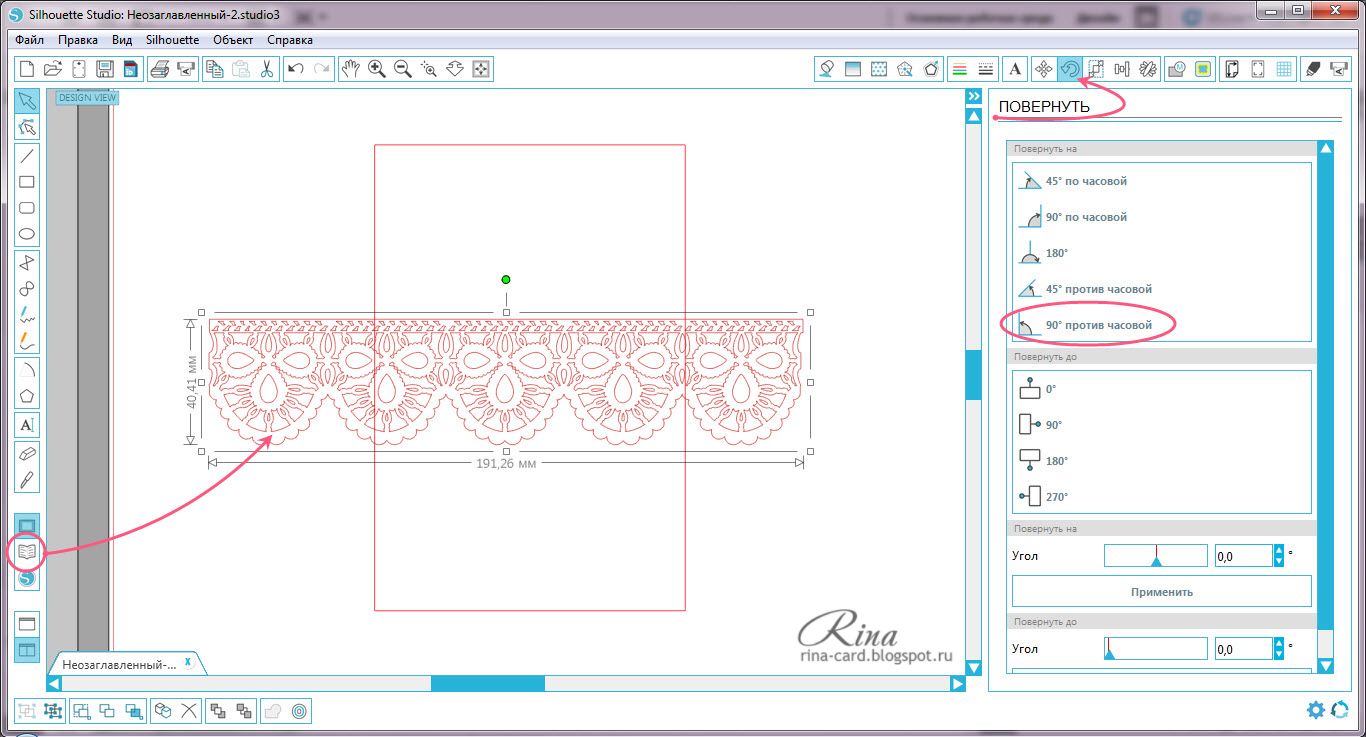Open the Правка menu
1366x737 pixels.
78,40
